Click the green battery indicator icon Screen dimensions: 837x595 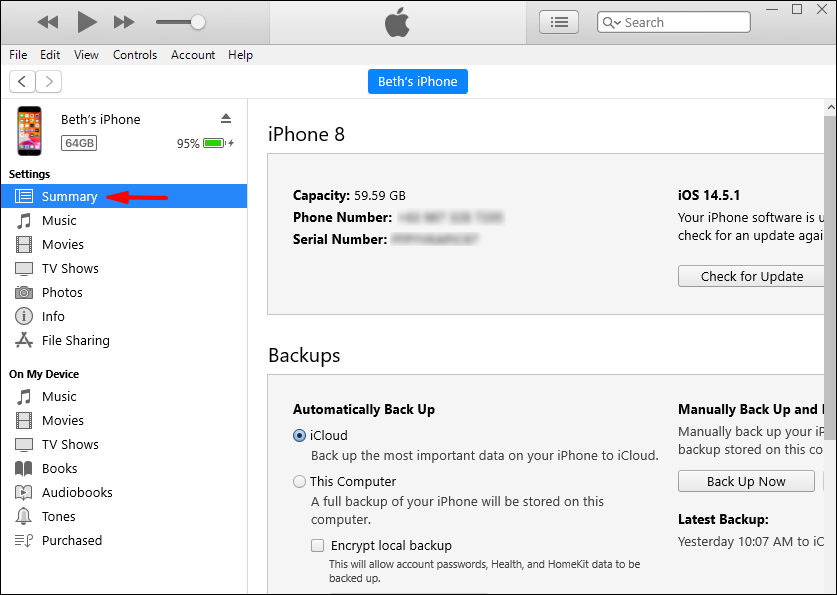(214, 143)
